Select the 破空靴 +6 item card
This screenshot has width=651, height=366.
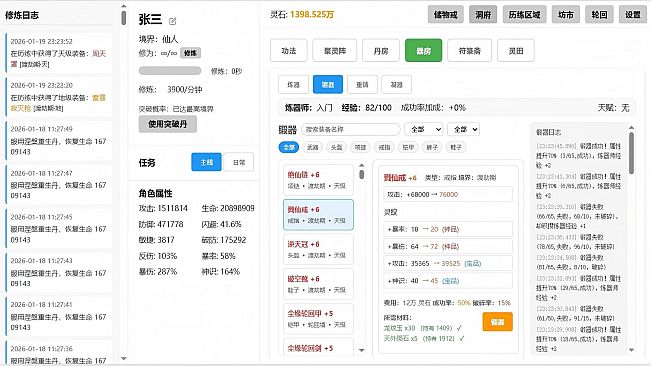click(318, 284)
